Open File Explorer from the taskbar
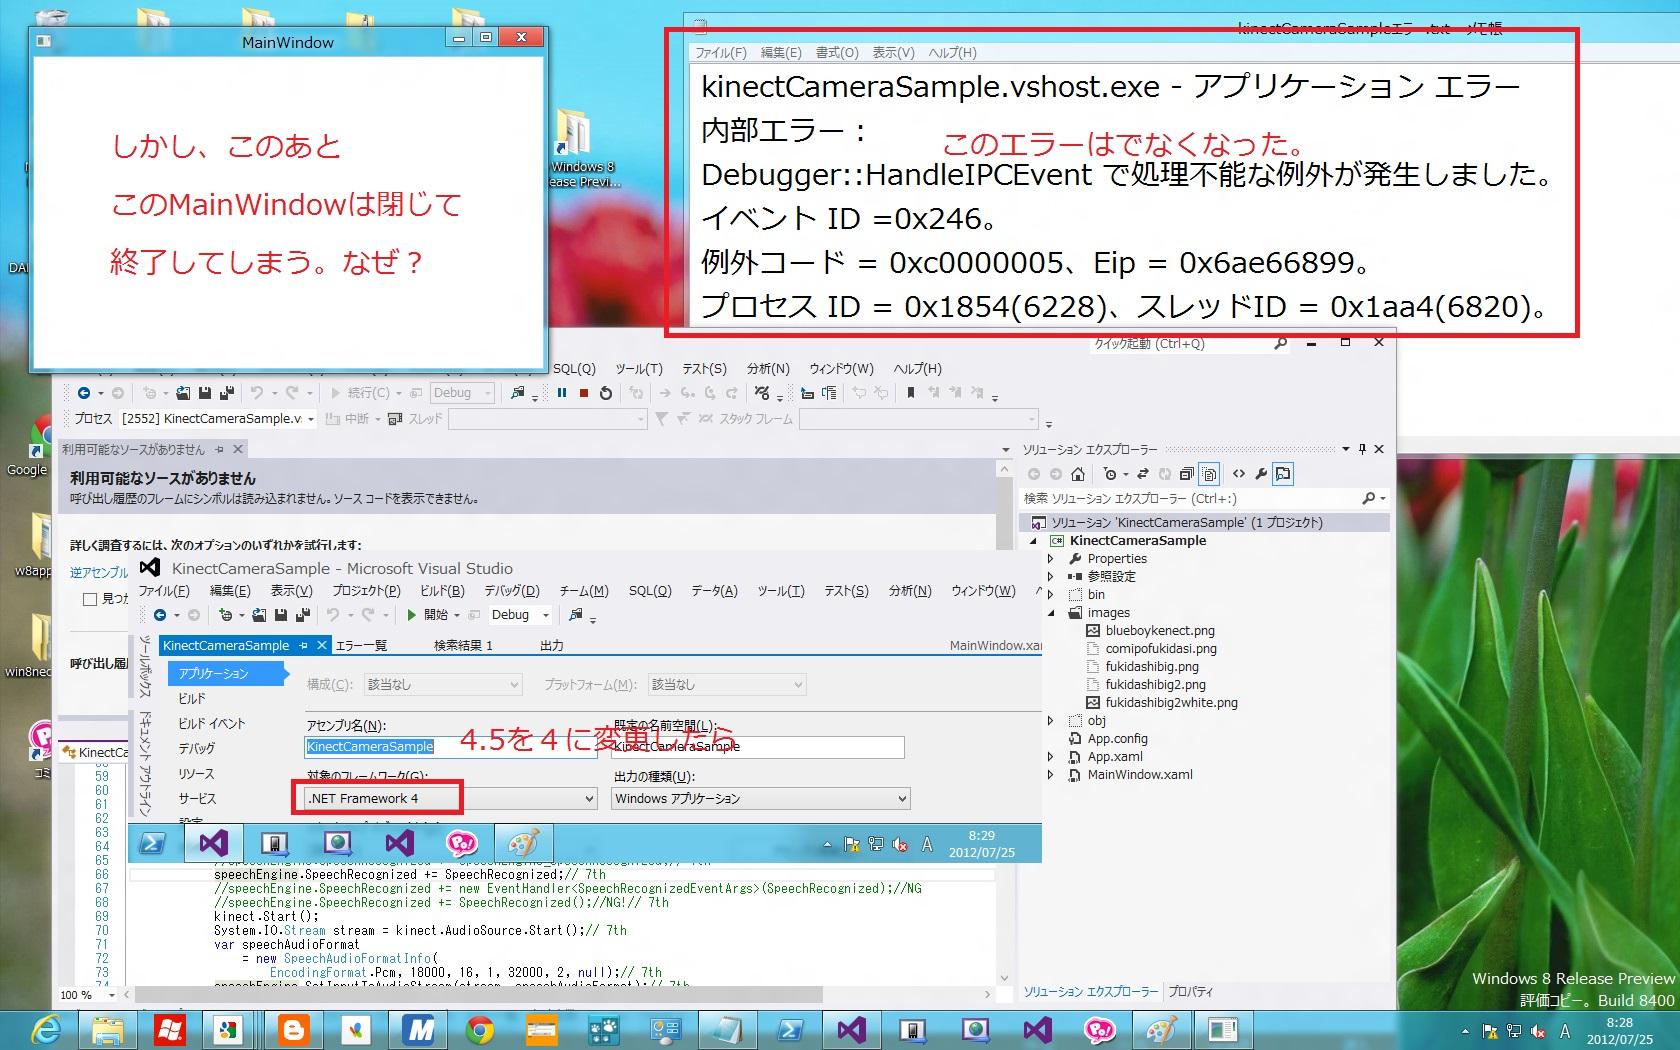 pos(109,1029)
